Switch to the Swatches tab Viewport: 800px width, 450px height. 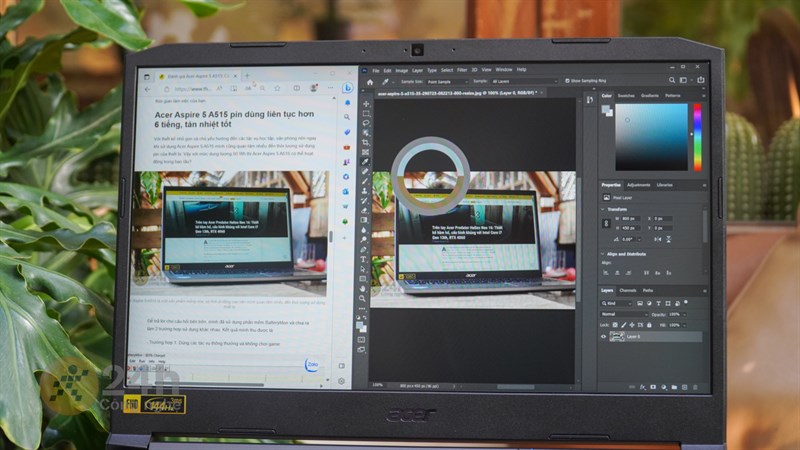click(626, 95)
